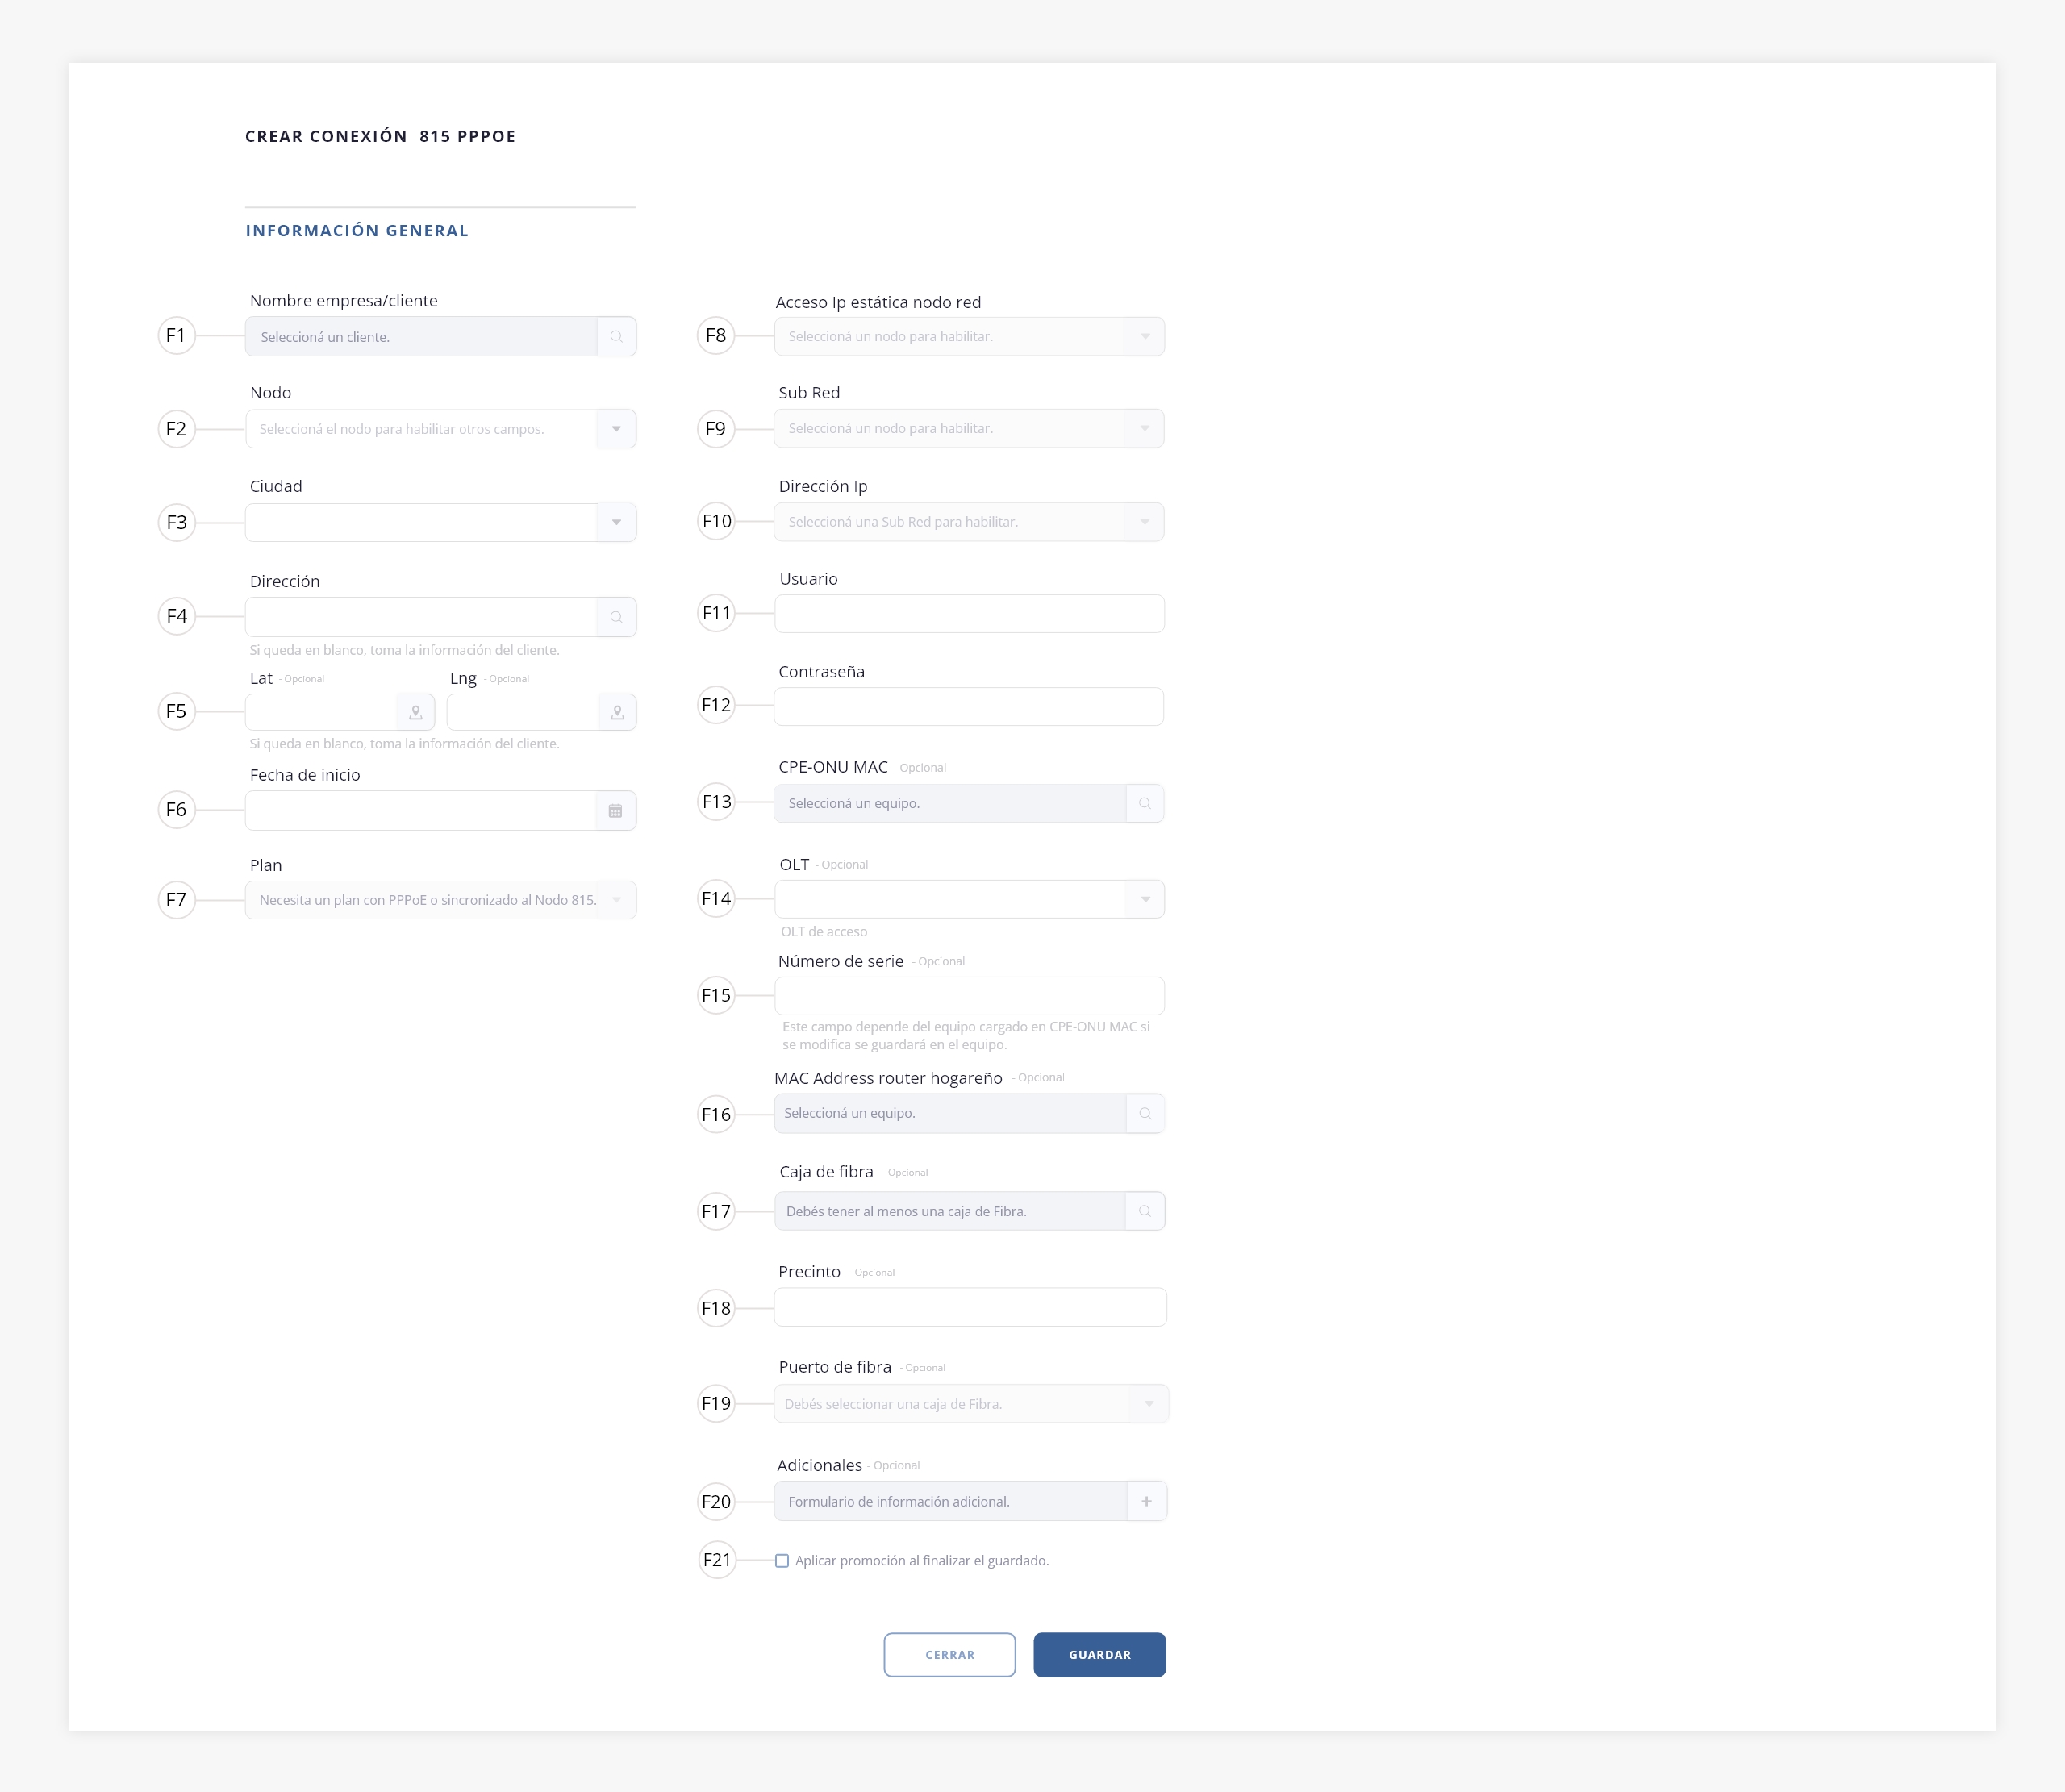Focus the Contraseña input field
2065x1792 pixels.
pos(968,707)
